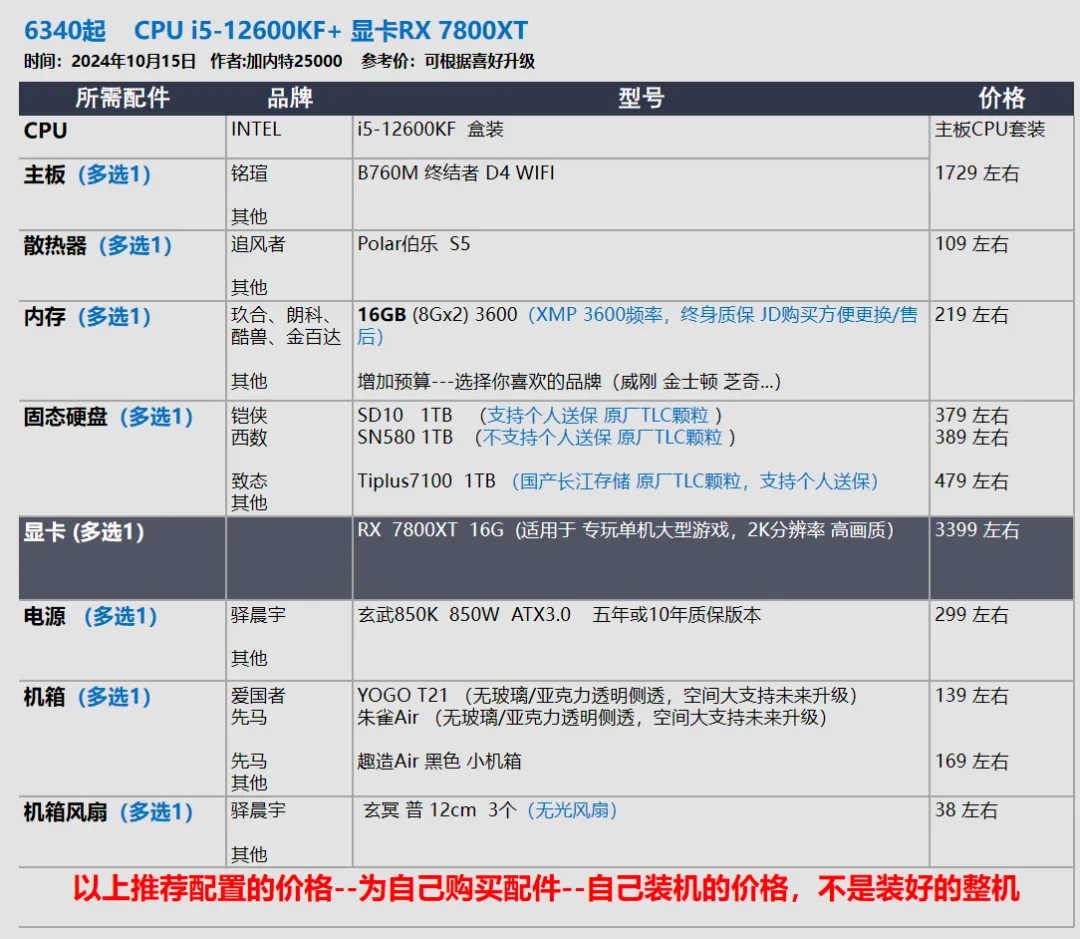Viewport: 1080px width, 939px height.
Task: Click the 'INTEL' brand cell
Action: (256, 130)
